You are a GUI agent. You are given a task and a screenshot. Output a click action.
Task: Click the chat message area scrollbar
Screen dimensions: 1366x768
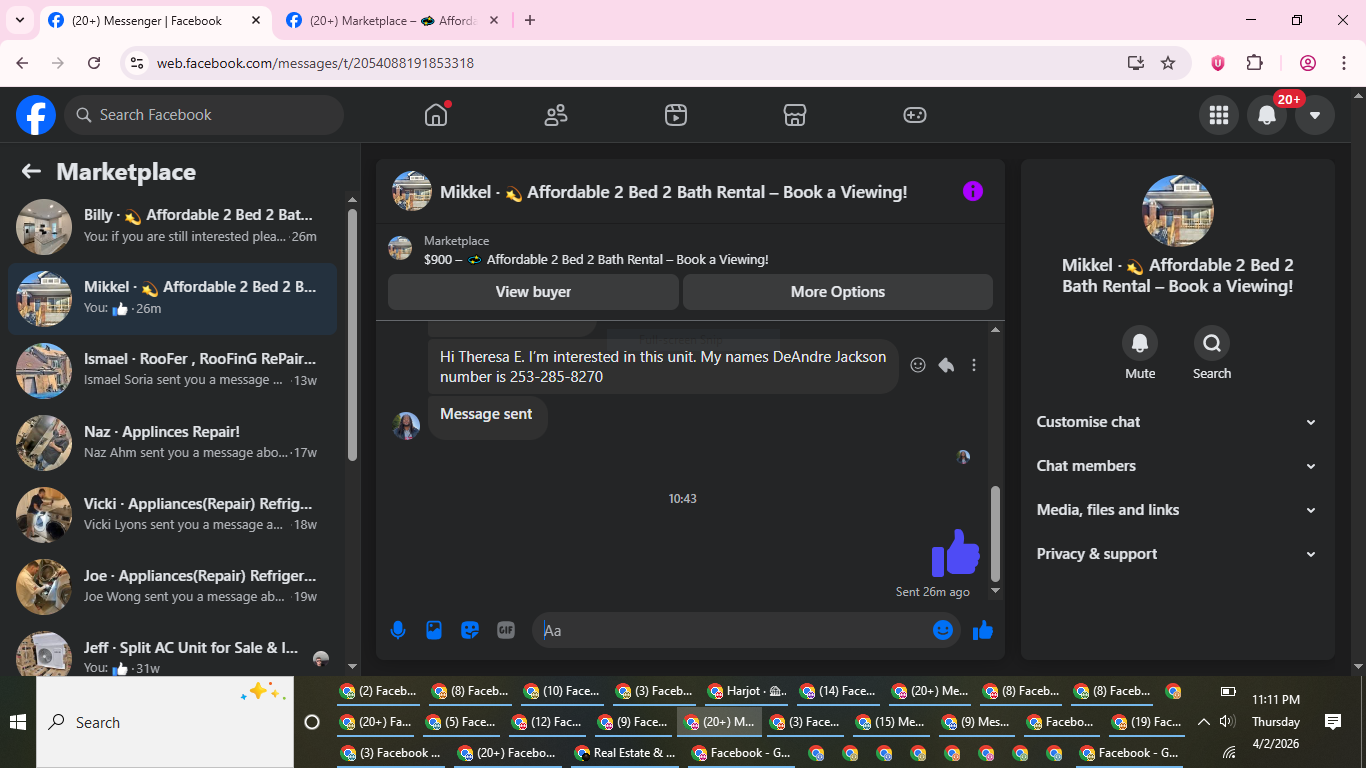(x=995, y=533)
